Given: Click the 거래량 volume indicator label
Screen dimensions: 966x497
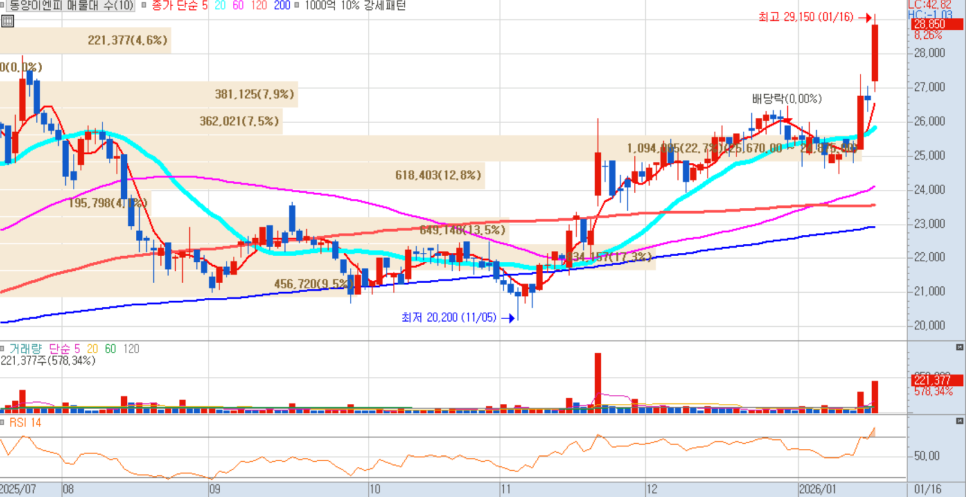Looking at the screenshot, I should [26, 349].
